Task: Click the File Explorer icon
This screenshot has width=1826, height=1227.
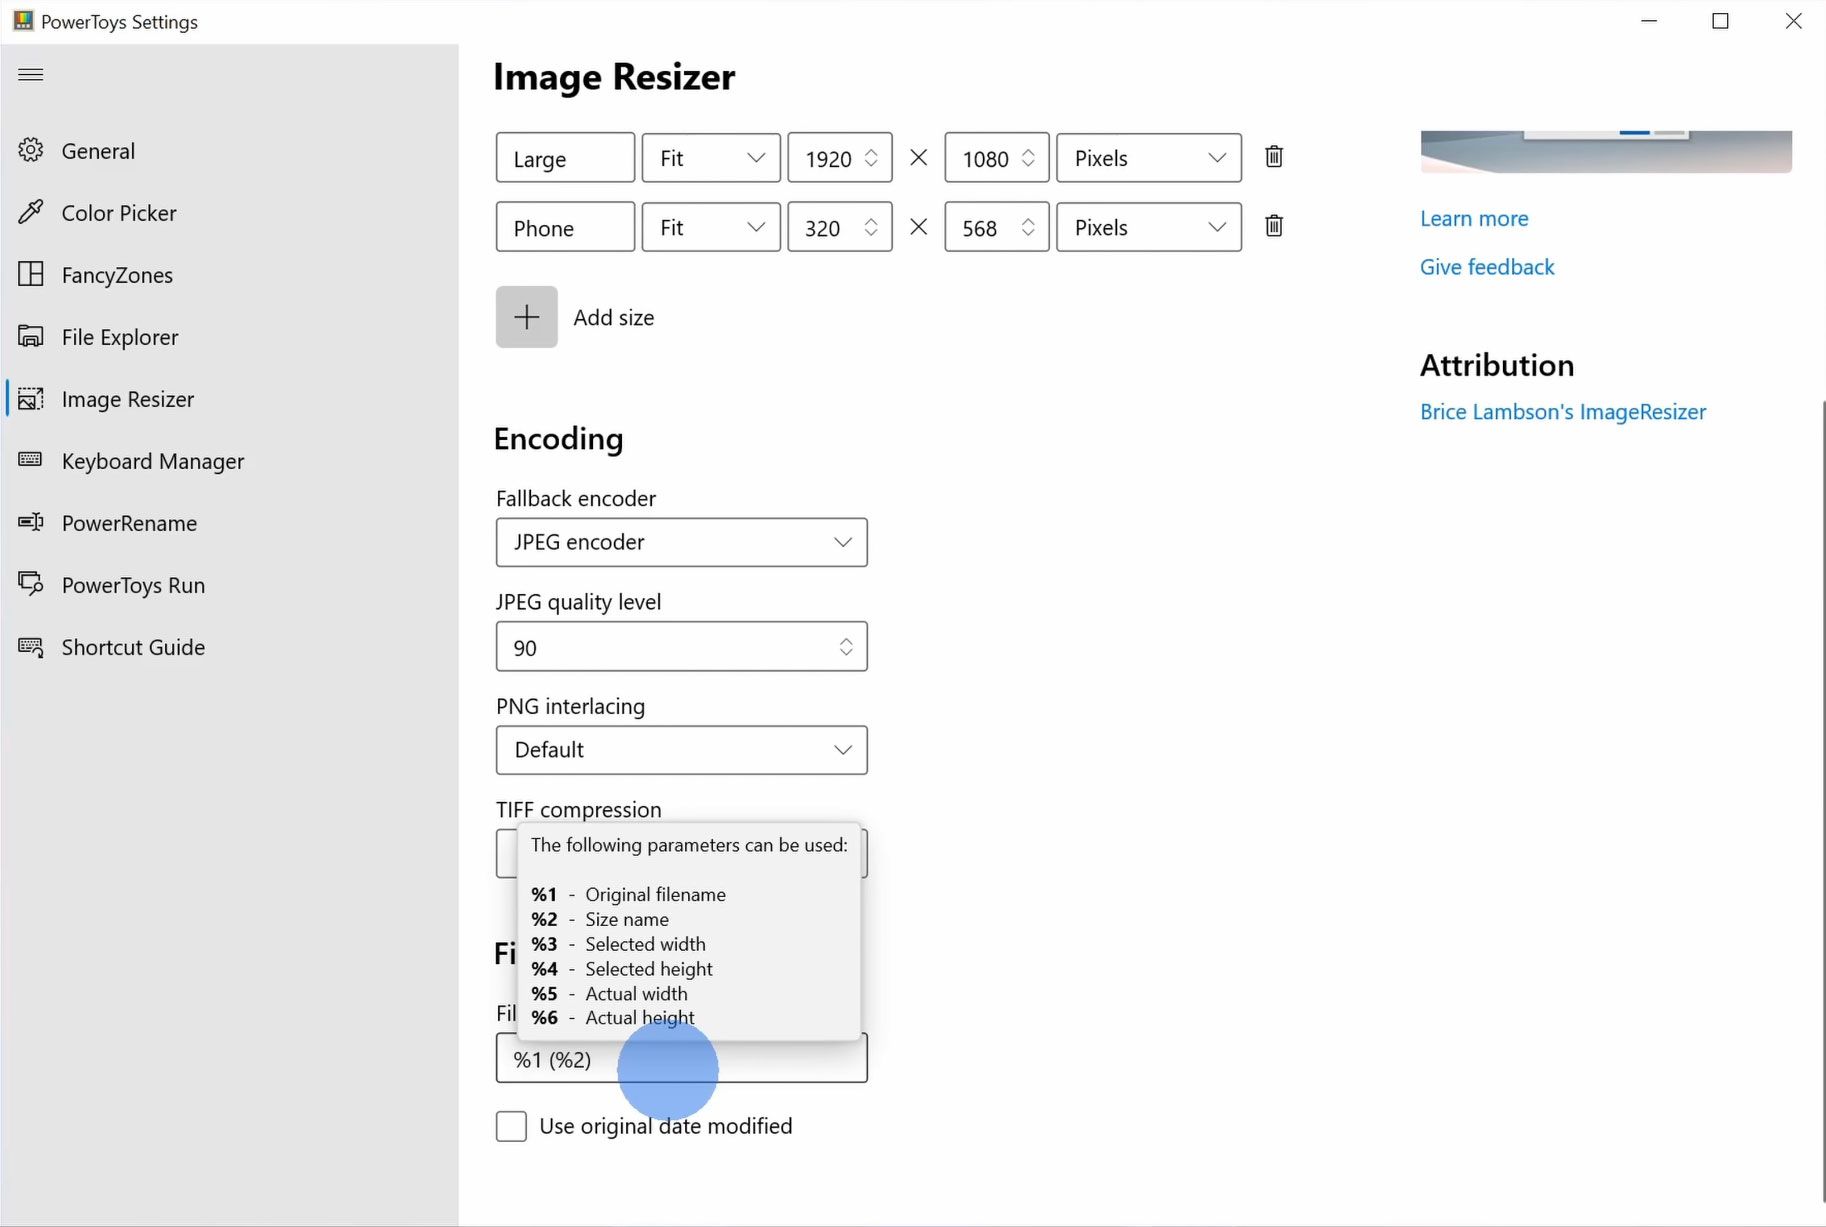Action: [31, 336]
